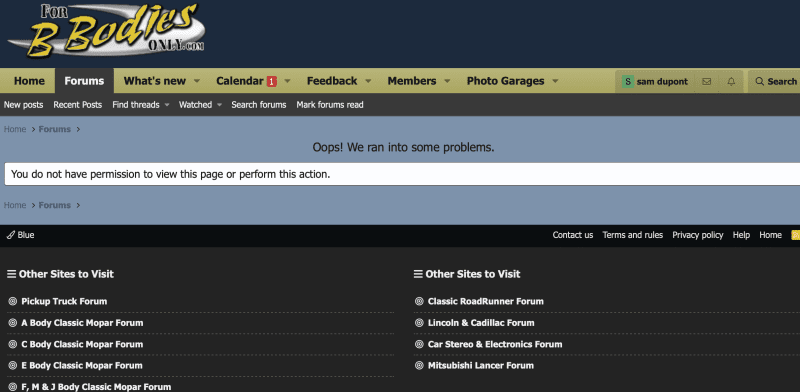Click target icon beside E Body Classic Mopar Forum
Image resolution: width=800 pixels, height=392 pixels.
tap(13, 365)
